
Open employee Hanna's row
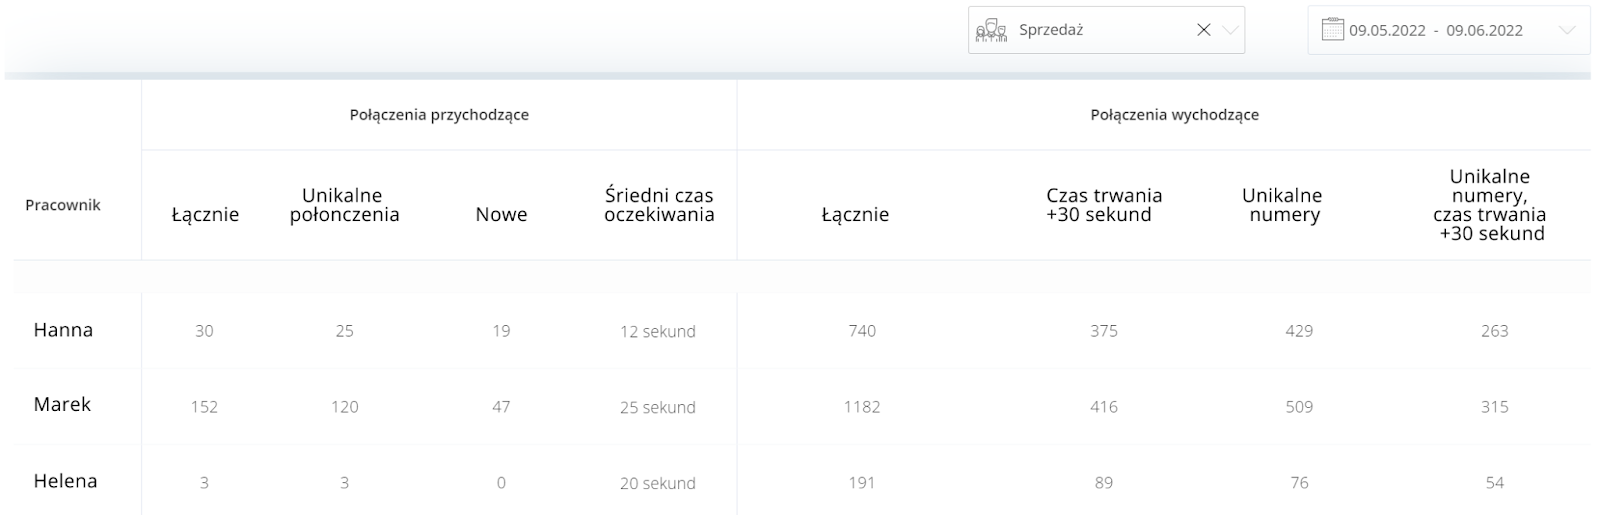tap(63, 330)
